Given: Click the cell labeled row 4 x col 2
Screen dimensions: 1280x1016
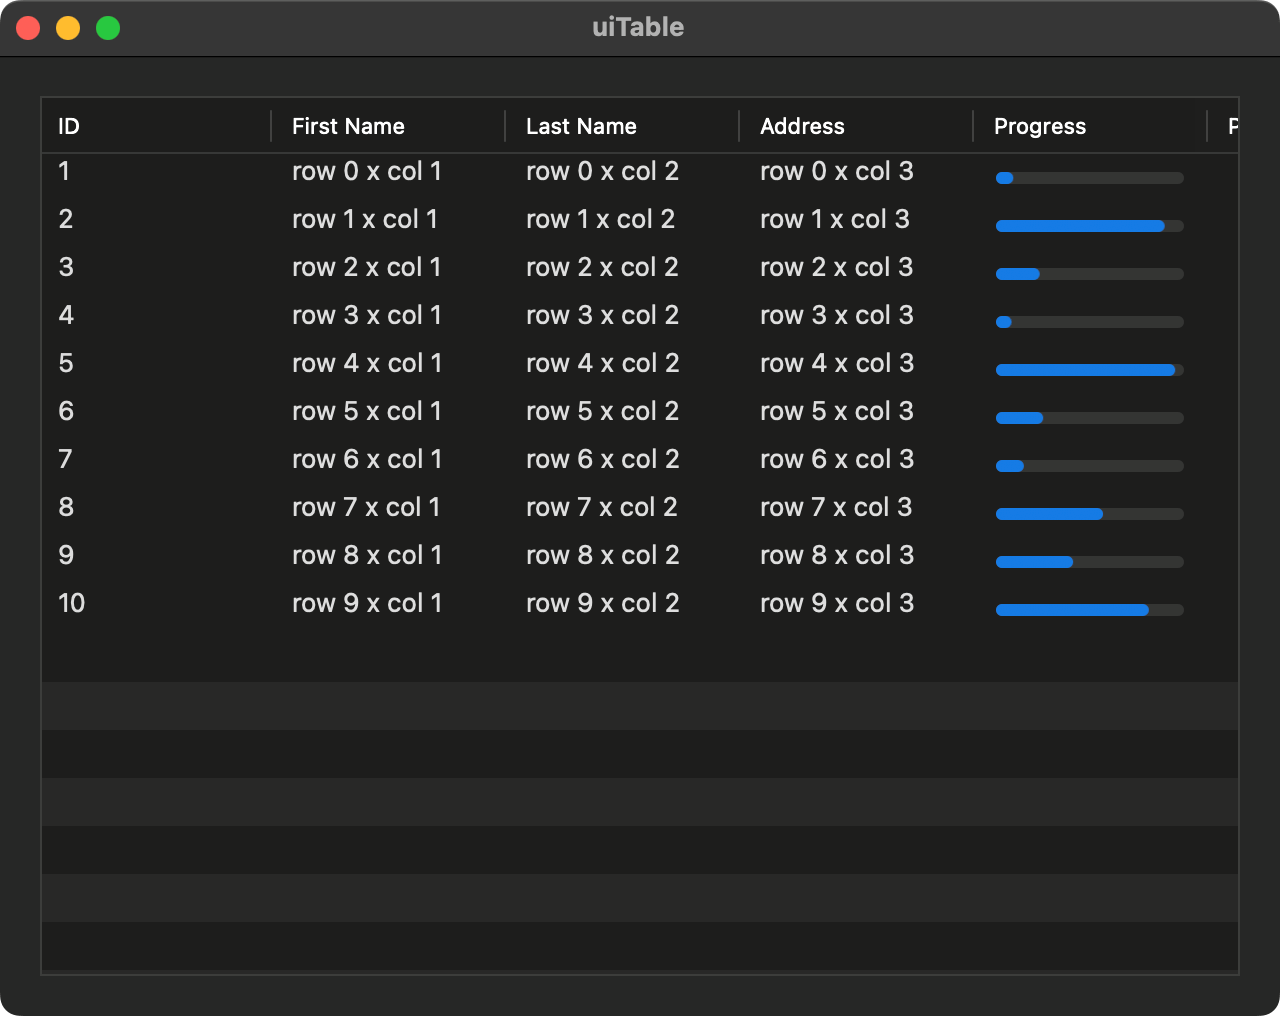Looking at the screenshot, I should click(603, 363).
